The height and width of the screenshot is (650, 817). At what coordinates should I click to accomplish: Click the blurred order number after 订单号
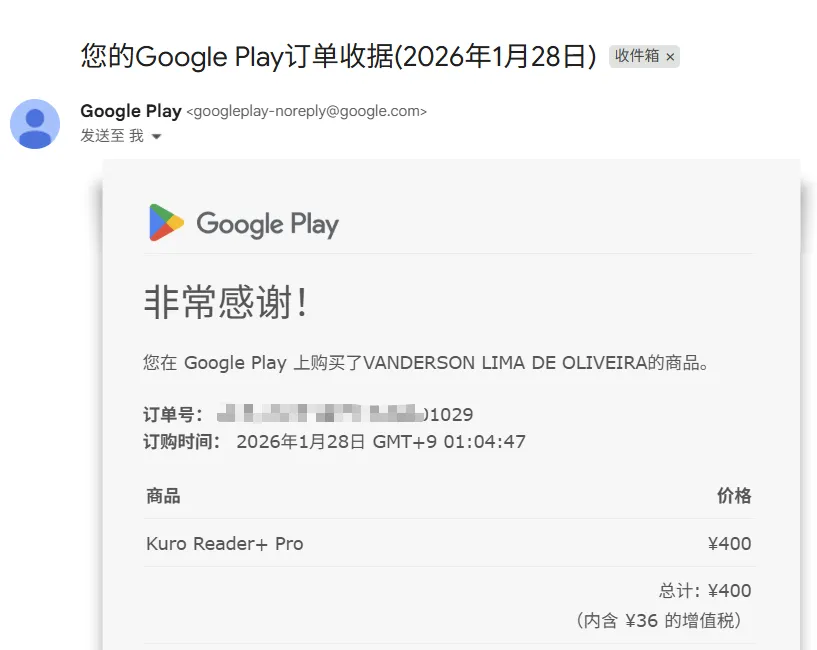pyautogui.click(x=345, y=414)
